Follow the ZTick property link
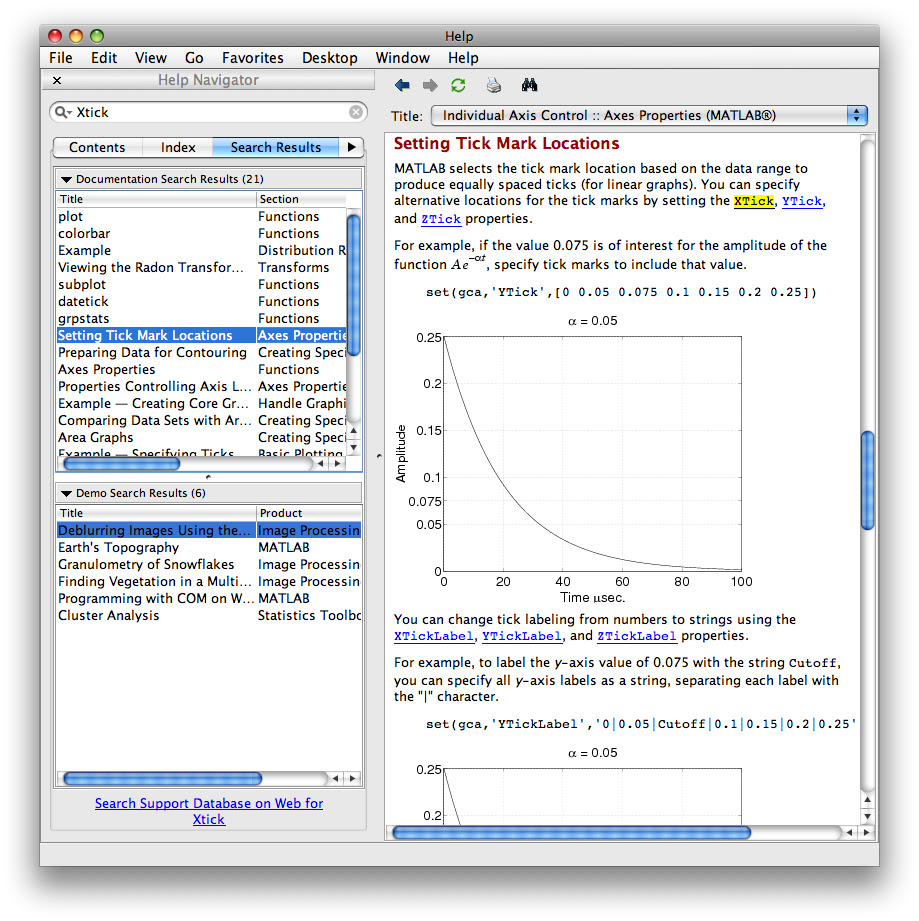The height and width of the screenshot is (921, 919). pyautogui.click(x=441, y=219)
